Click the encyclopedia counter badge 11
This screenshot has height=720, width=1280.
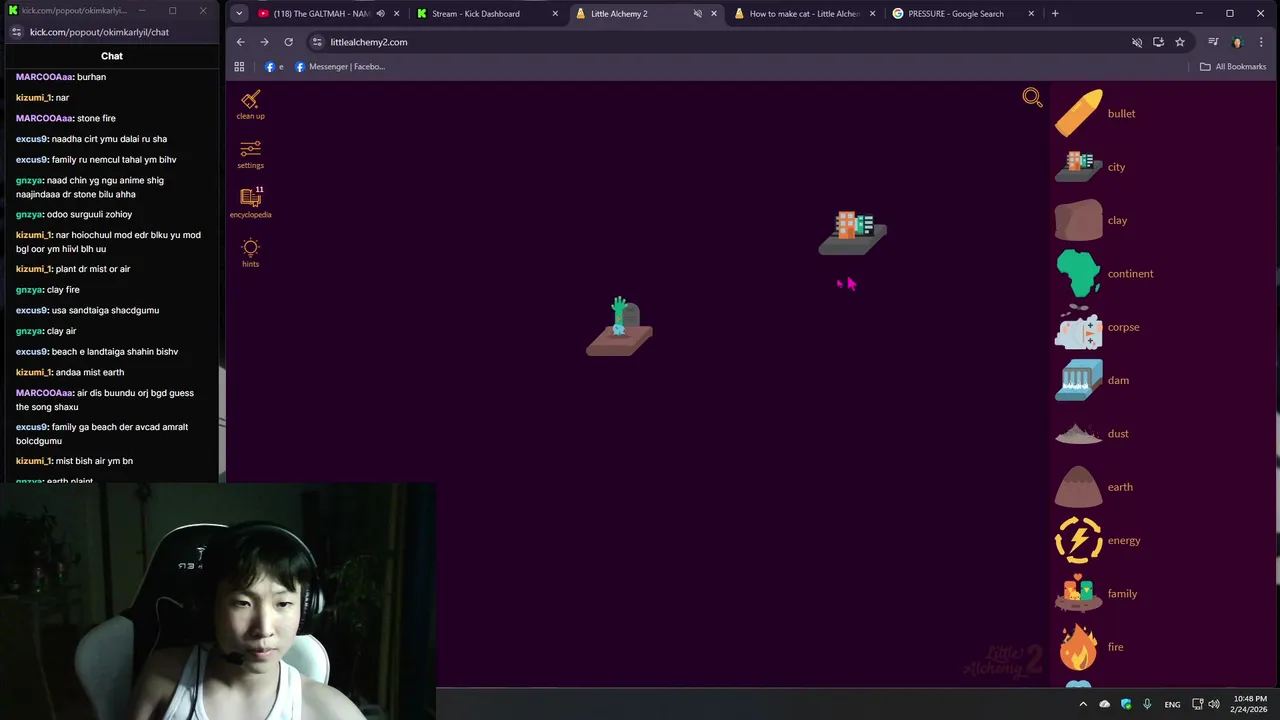coord(259,189)
